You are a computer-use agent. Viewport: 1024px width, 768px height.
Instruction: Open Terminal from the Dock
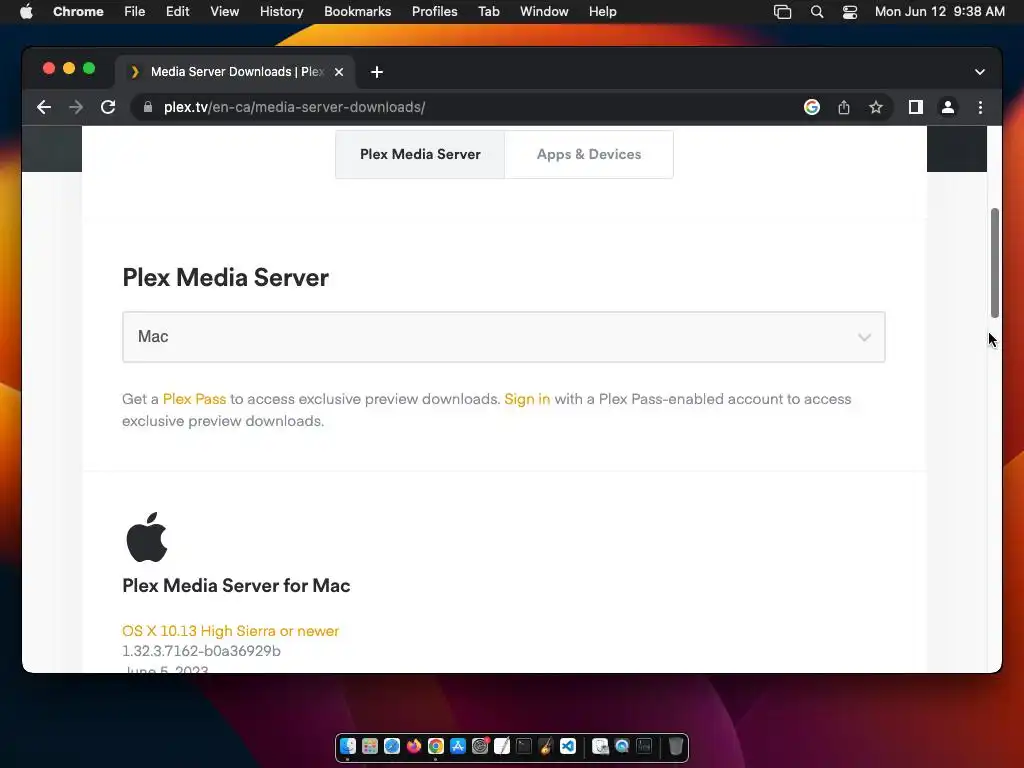pos(524,746)
